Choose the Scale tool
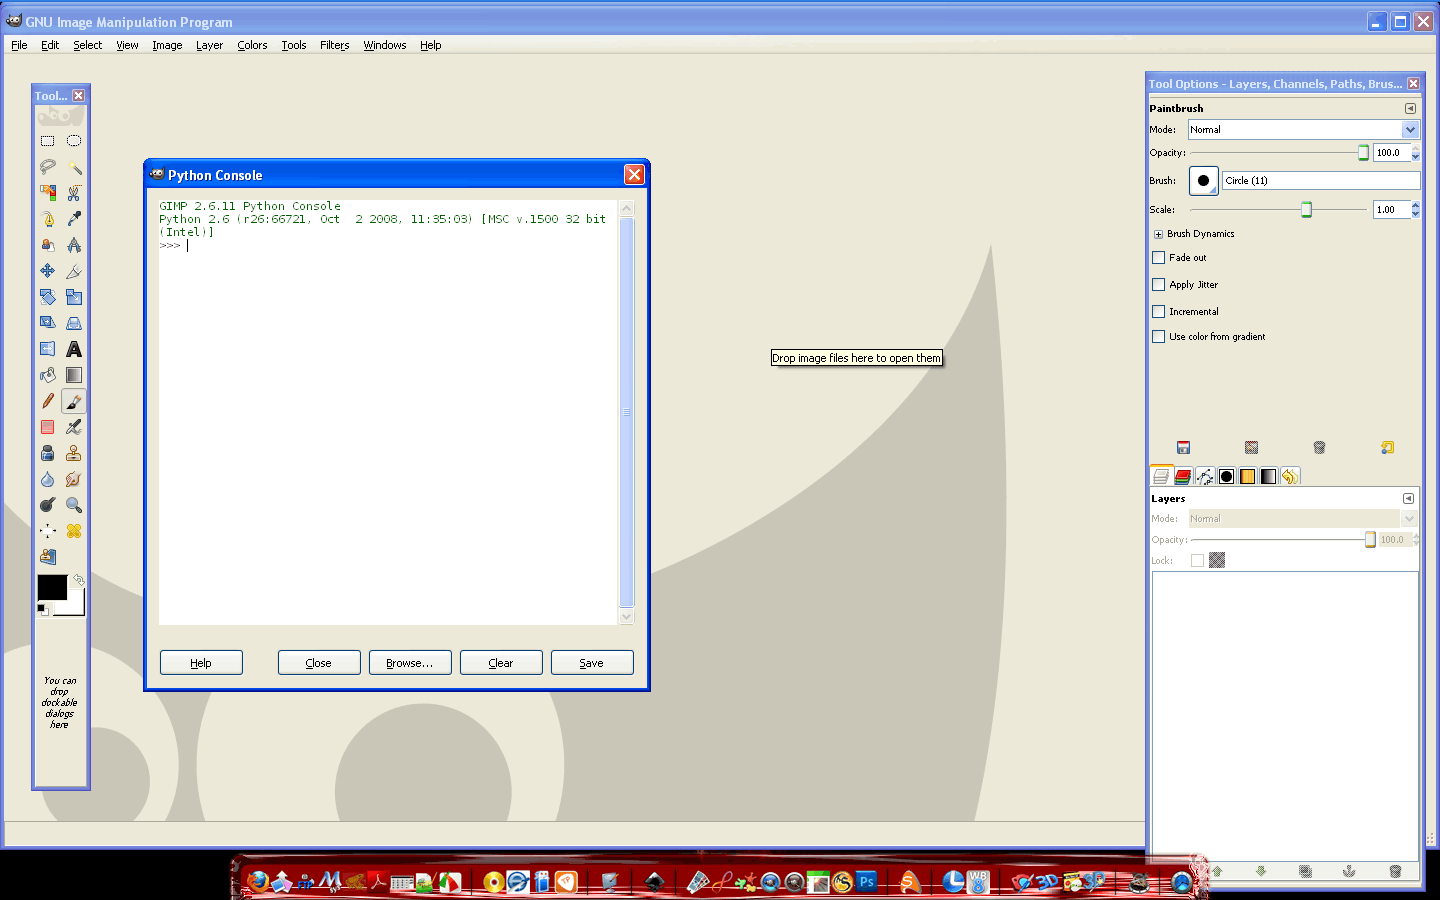This screenshot has width=1440, height=900. [x=74, y=297]
